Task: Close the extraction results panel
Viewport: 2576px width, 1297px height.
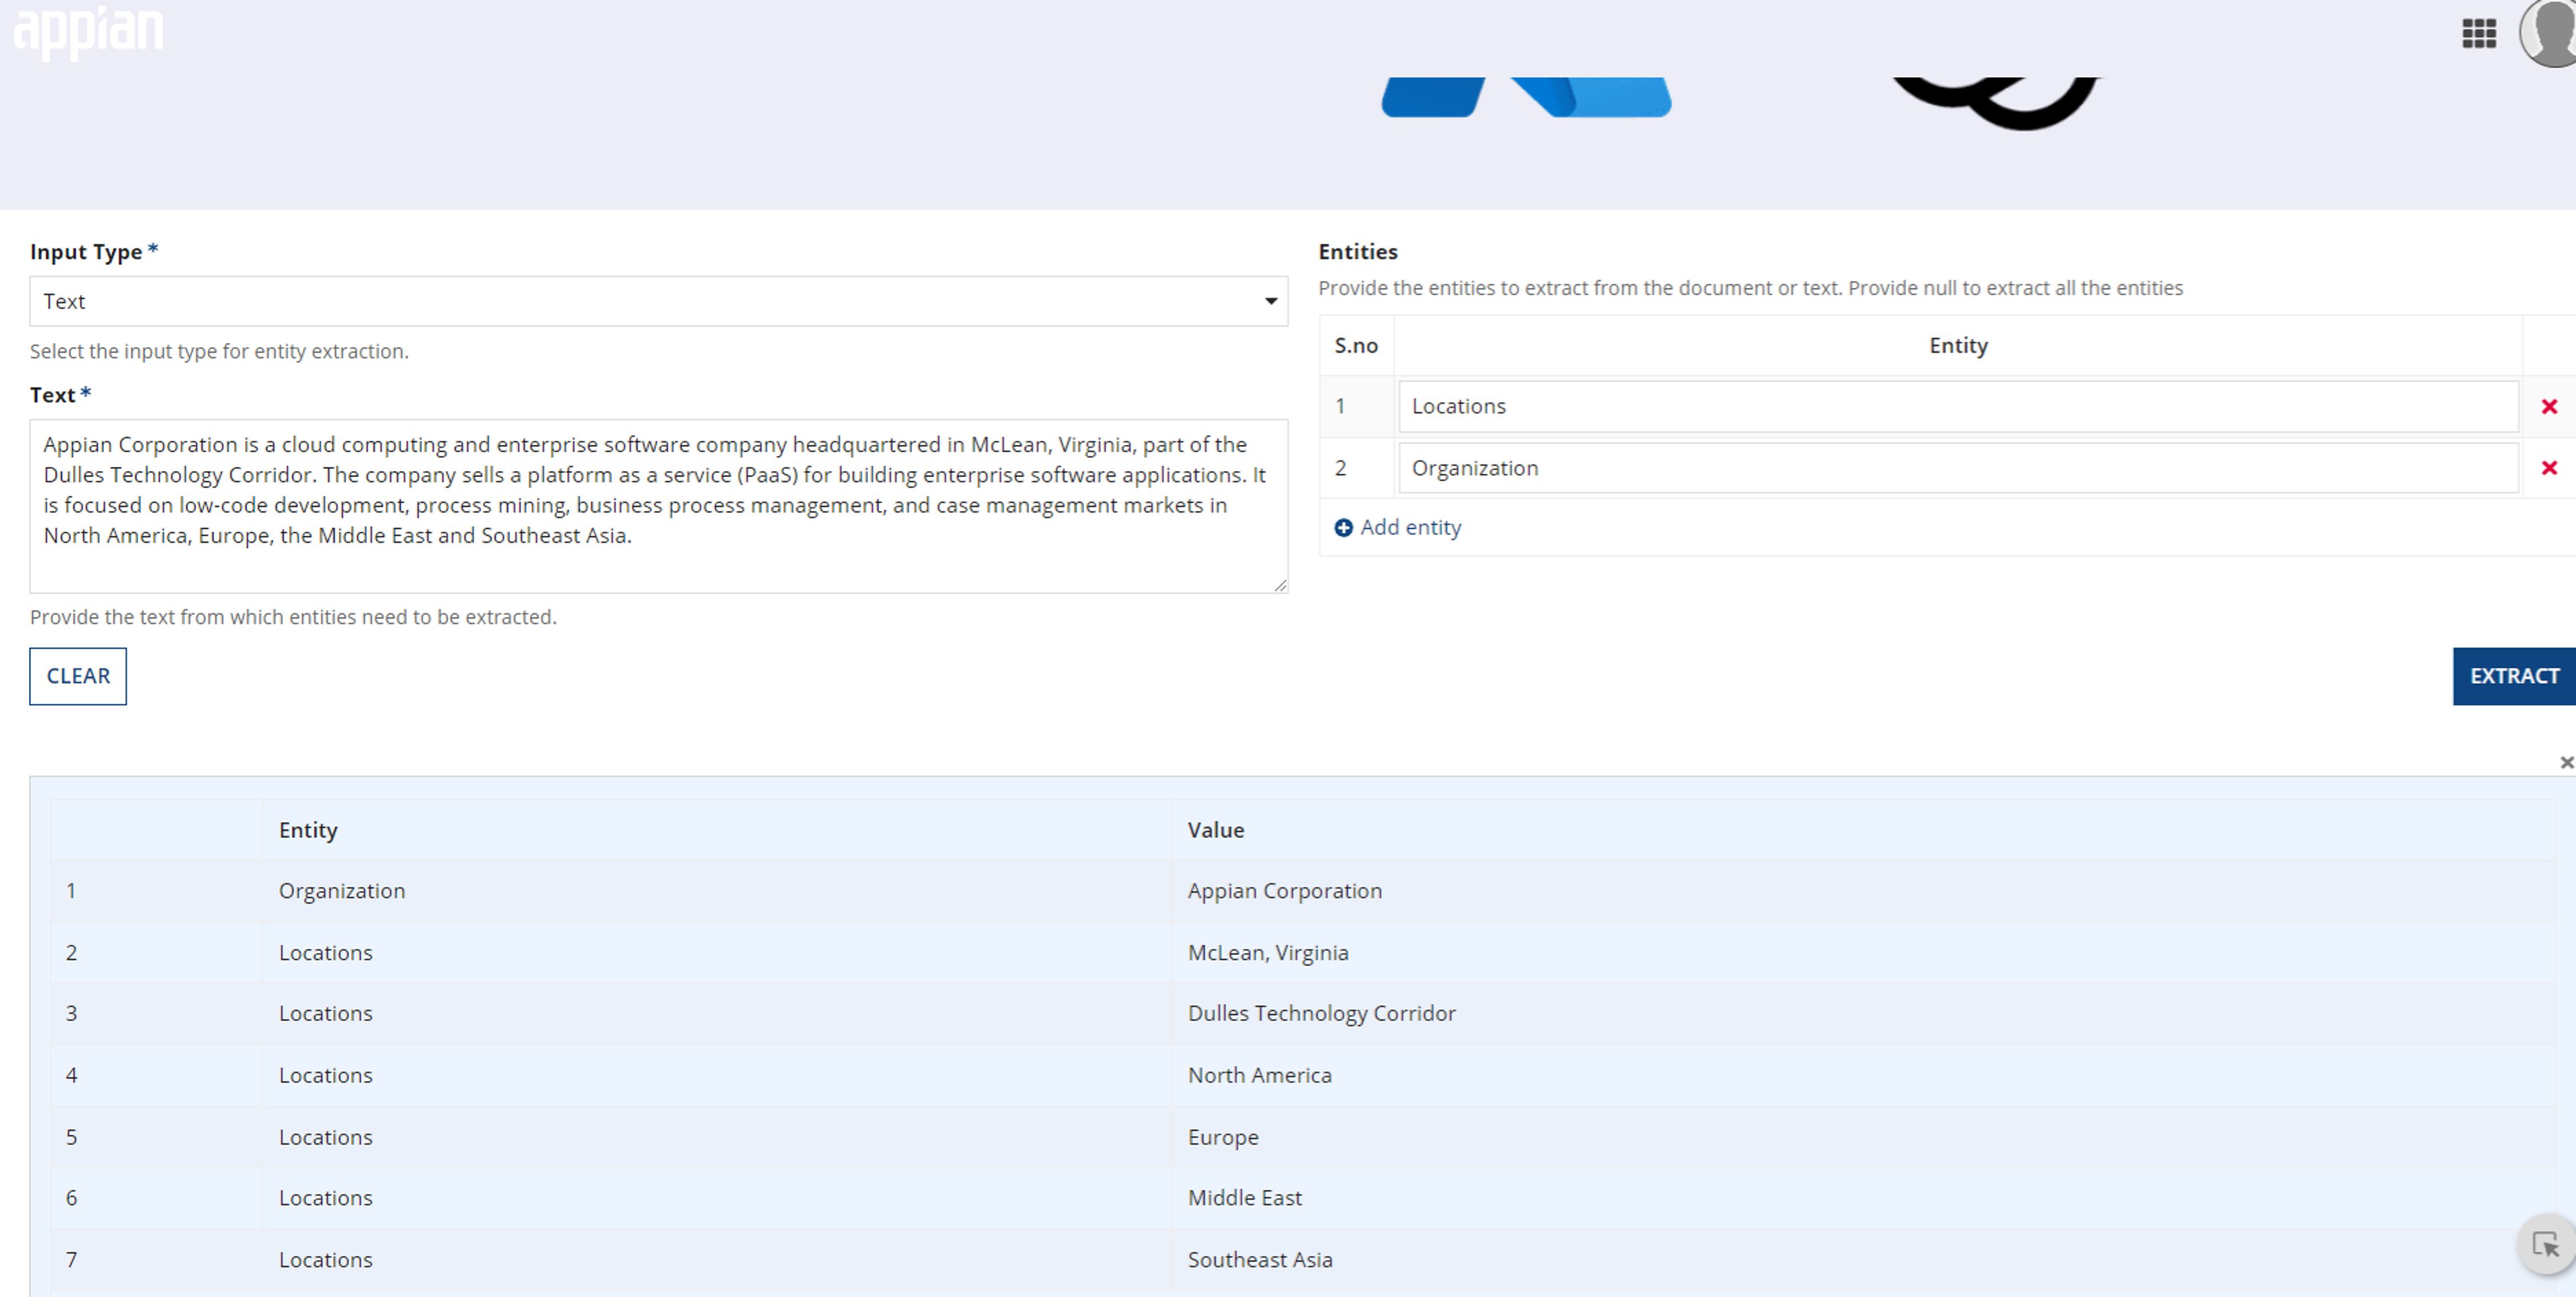Action: click(x=2566, y=762)
